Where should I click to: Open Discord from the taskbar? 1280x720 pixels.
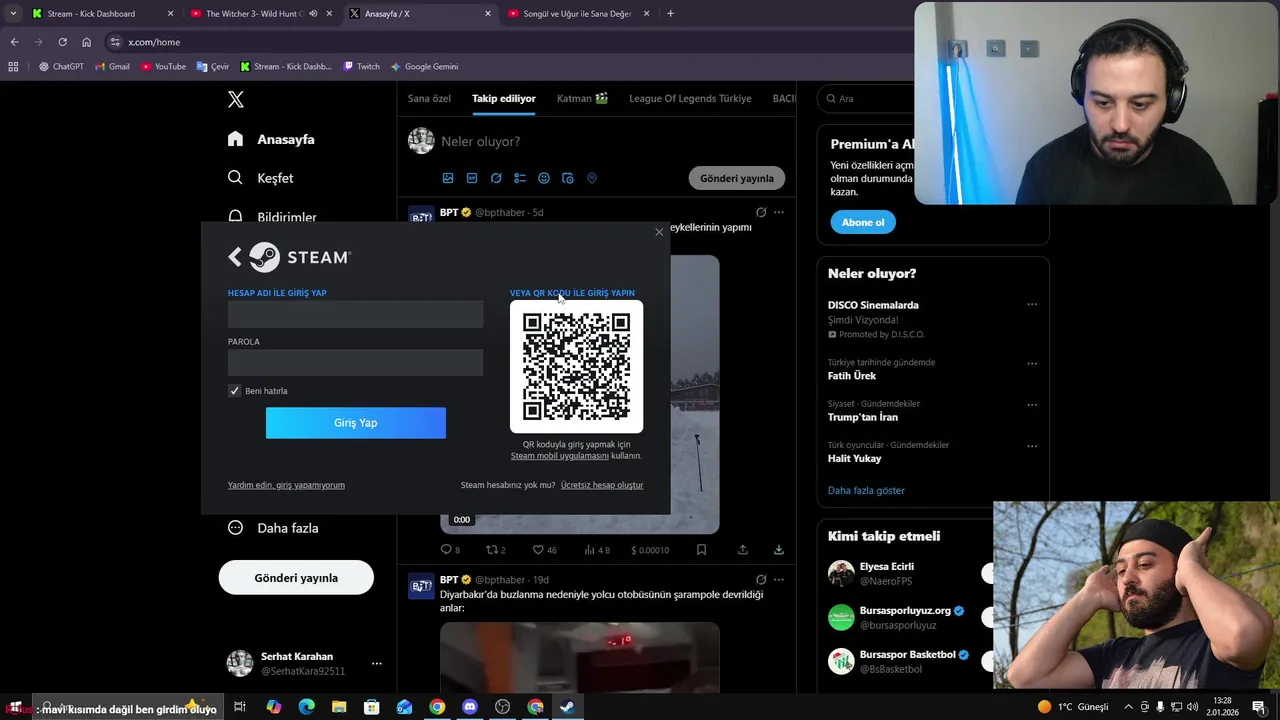coord(470,707)
